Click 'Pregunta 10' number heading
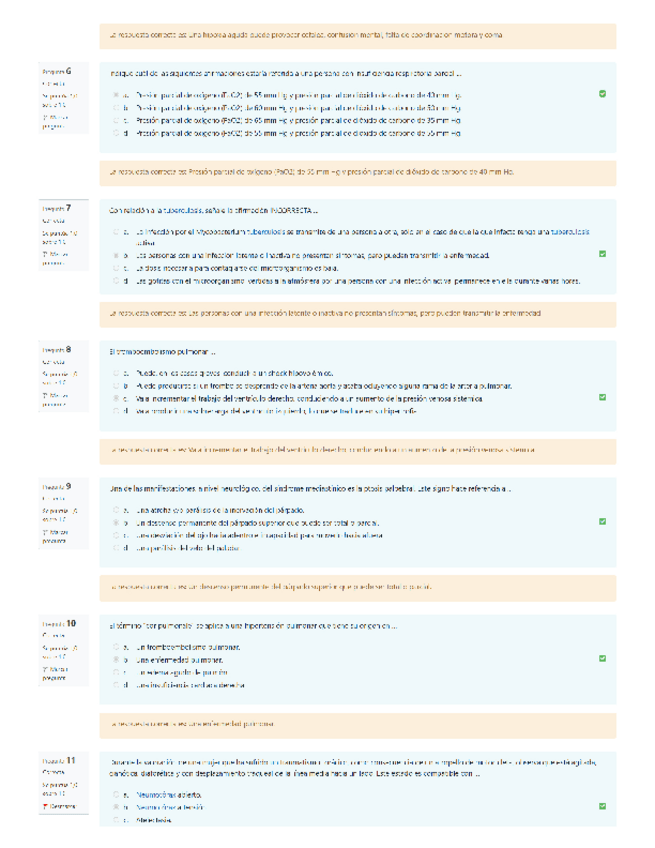The width and height of the screenshot is (655, 848). point(59,624)
